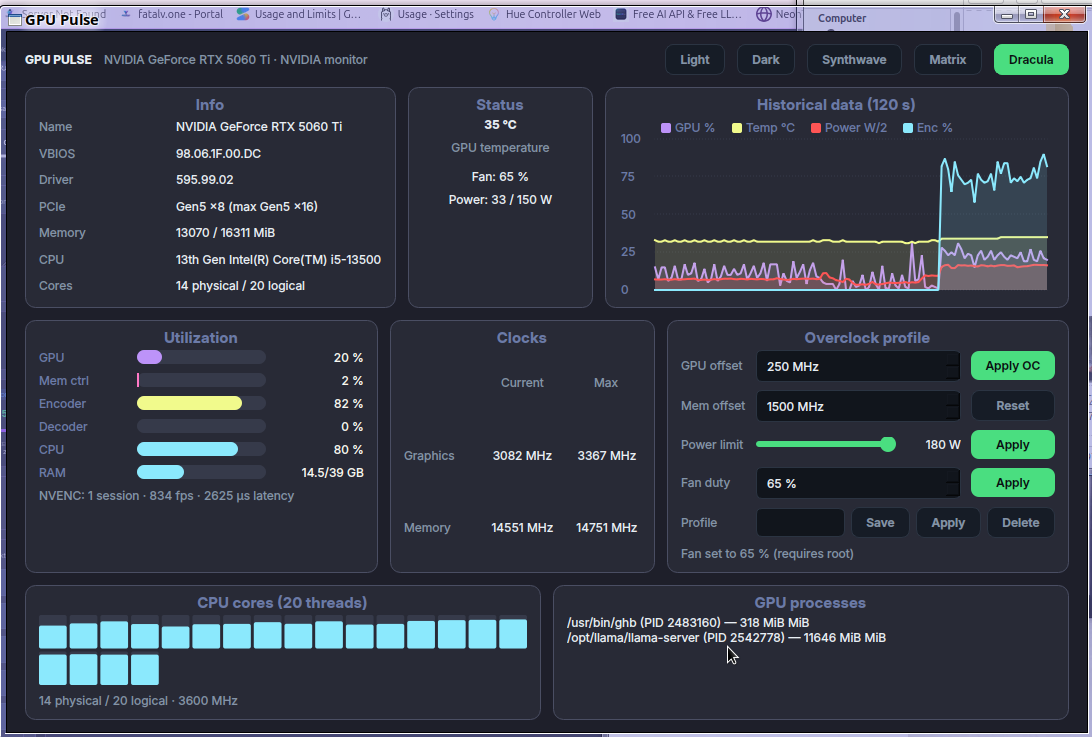Click the 14.5/39 GB RAM value
Screen dimensions: 1092x737
[x=332, y=473]
